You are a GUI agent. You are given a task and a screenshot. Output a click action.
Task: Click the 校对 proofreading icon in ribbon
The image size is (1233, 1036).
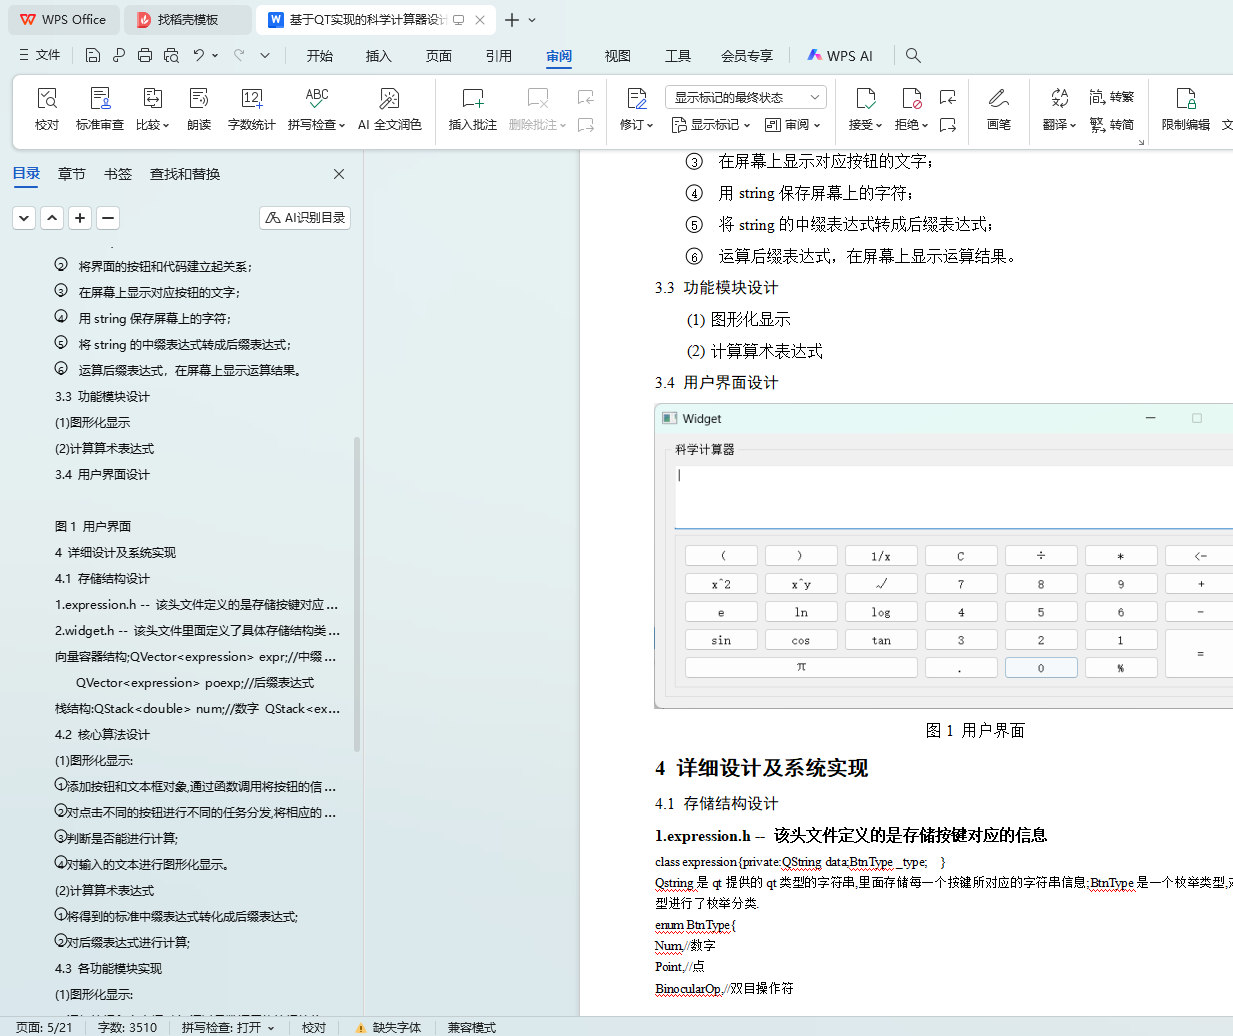tap(47, 108)
